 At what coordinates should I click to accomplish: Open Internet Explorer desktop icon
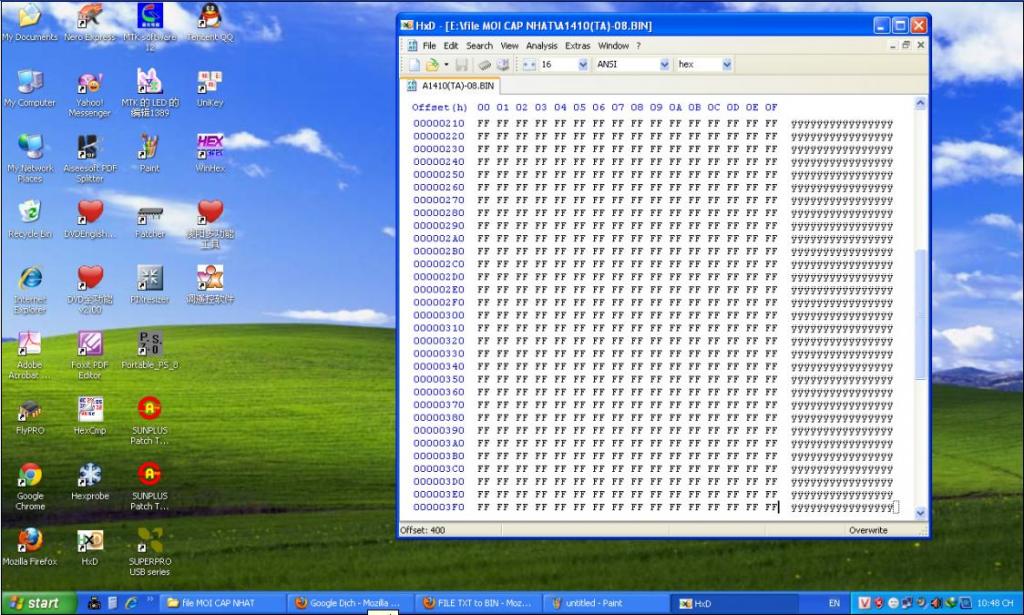29,289
